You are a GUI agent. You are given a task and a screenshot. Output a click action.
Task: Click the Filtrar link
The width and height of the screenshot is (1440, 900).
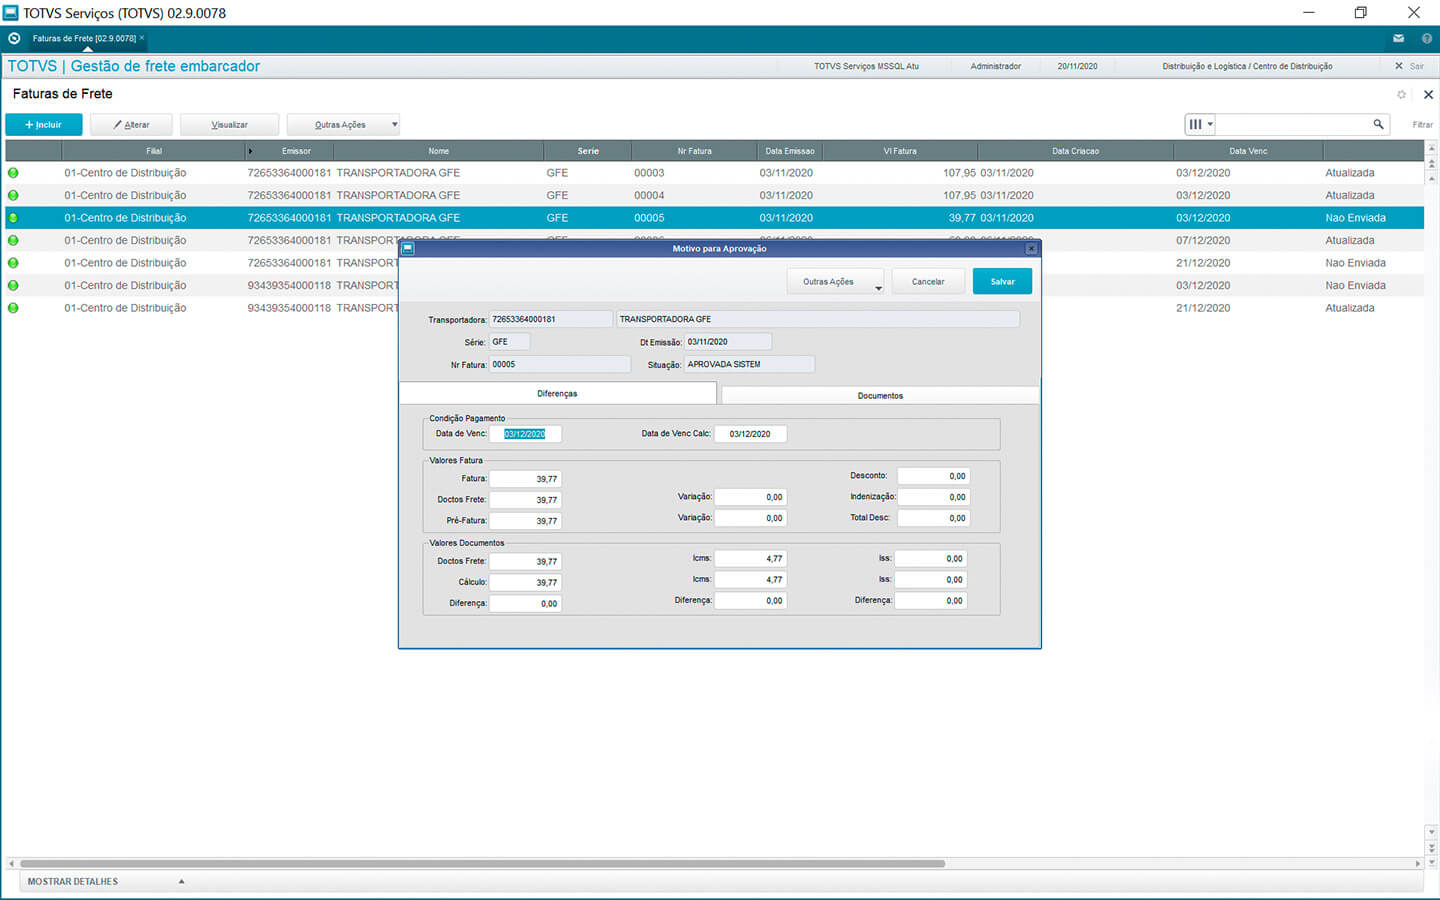[1422, 125]
